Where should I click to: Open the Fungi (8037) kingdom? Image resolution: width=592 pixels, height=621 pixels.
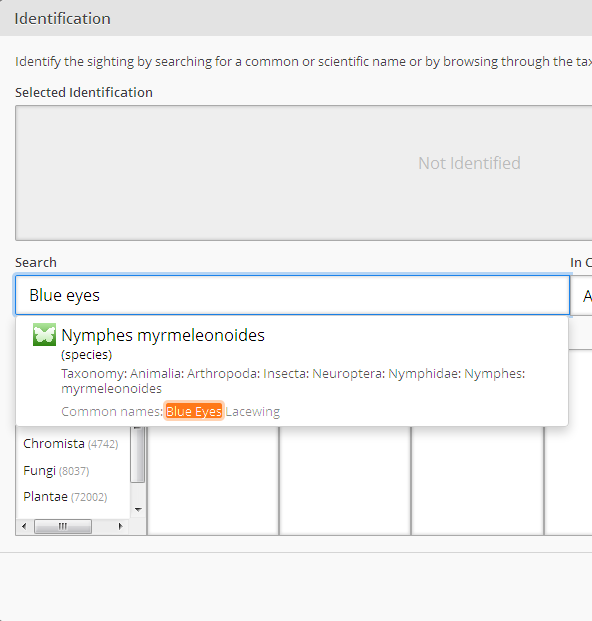pyautogui.click(x=56, y=471)
